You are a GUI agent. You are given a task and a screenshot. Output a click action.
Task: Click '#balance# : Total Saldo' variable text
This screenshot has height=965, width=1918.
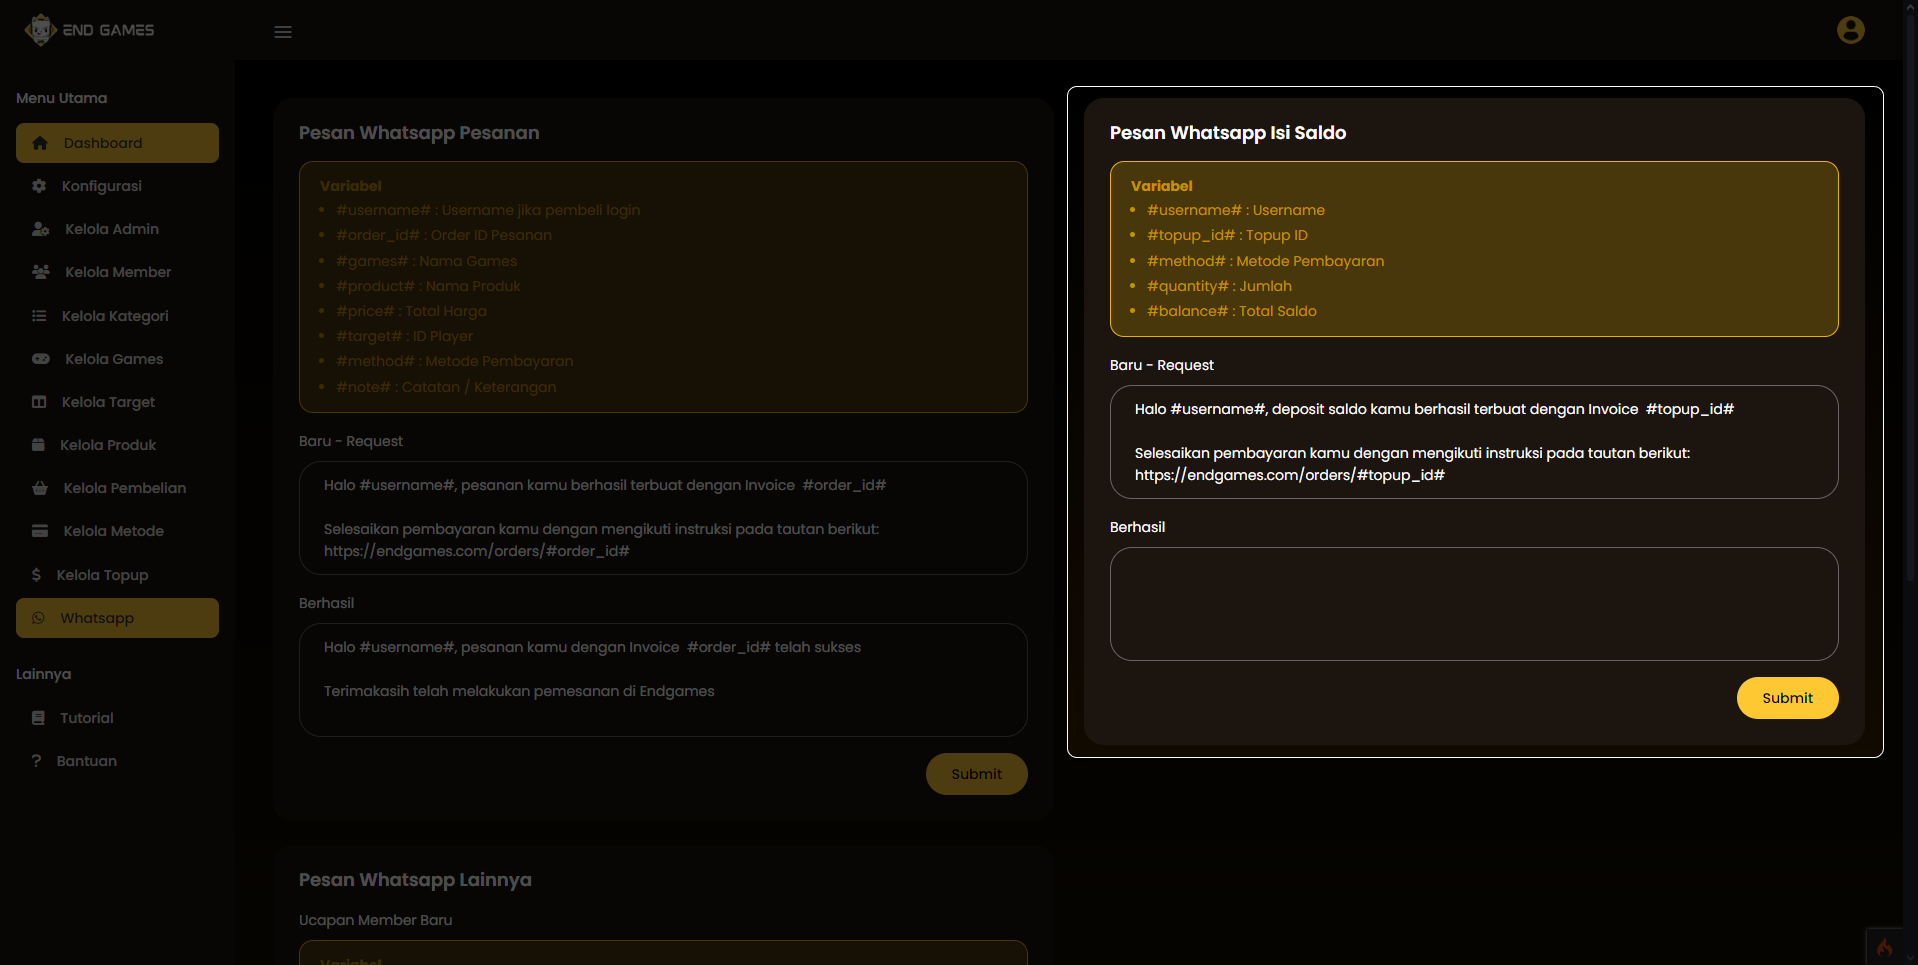pos(1232,311)
